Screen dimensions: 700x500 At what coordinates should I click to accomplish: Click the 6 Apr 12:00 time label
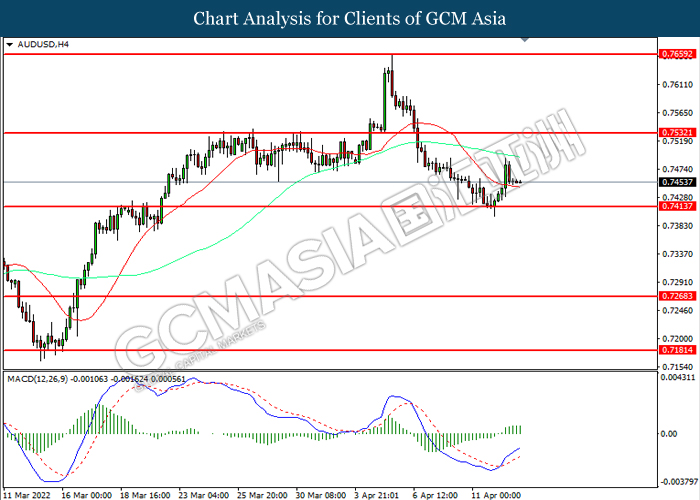tap(436, 496)
